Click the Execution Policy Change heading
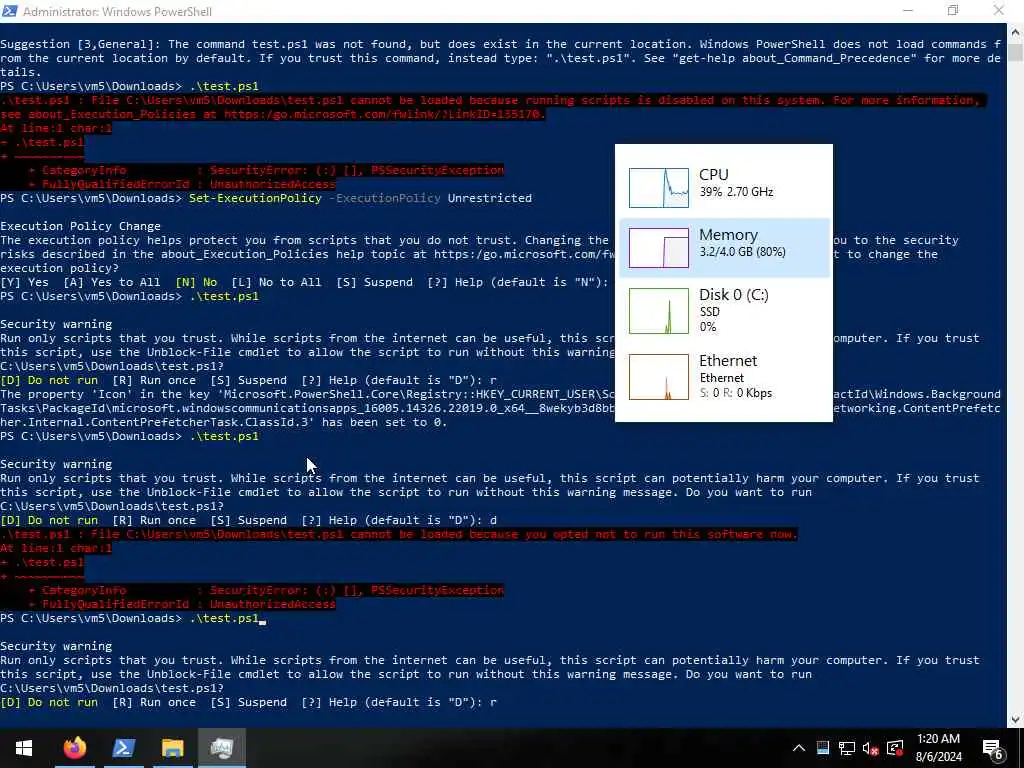Screen dimensions: 1024x768 80,226
